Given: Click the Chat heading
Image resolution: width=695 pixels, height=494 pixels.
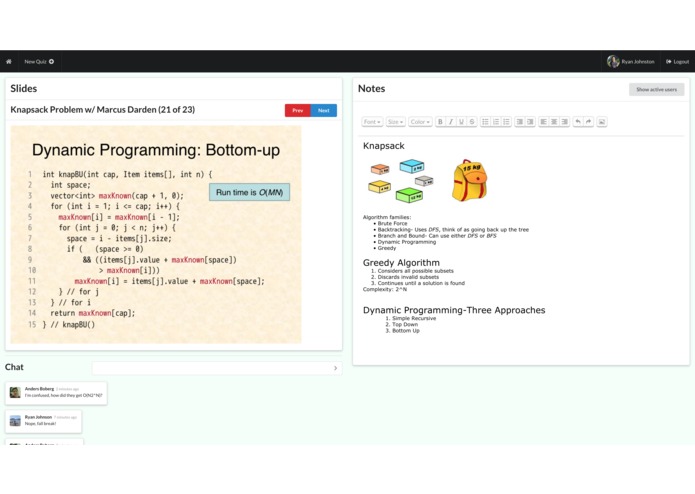Looking at the screenshot, I should (x=14, y=367).
